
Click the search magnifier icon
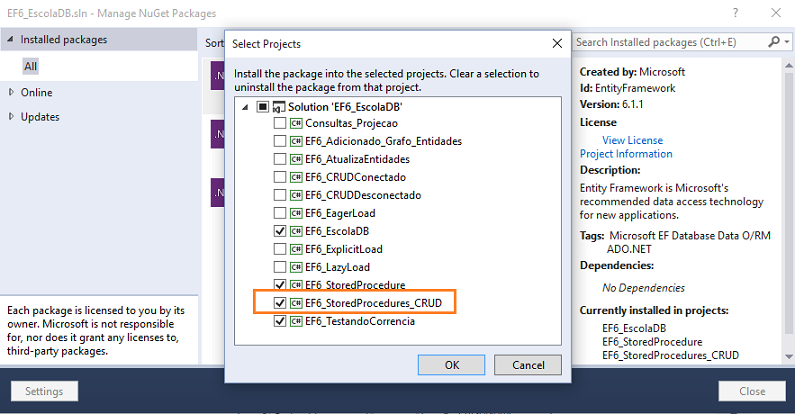(x=774, y=42)
